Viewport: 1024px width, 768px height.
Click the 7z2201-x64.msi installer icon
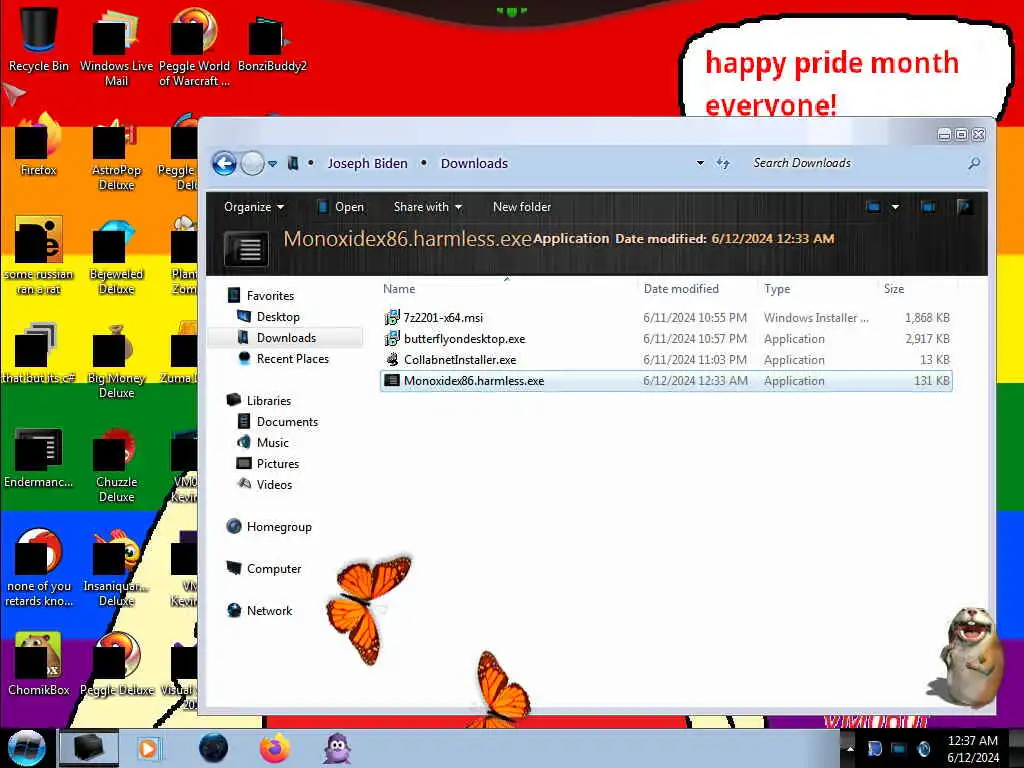392,318
